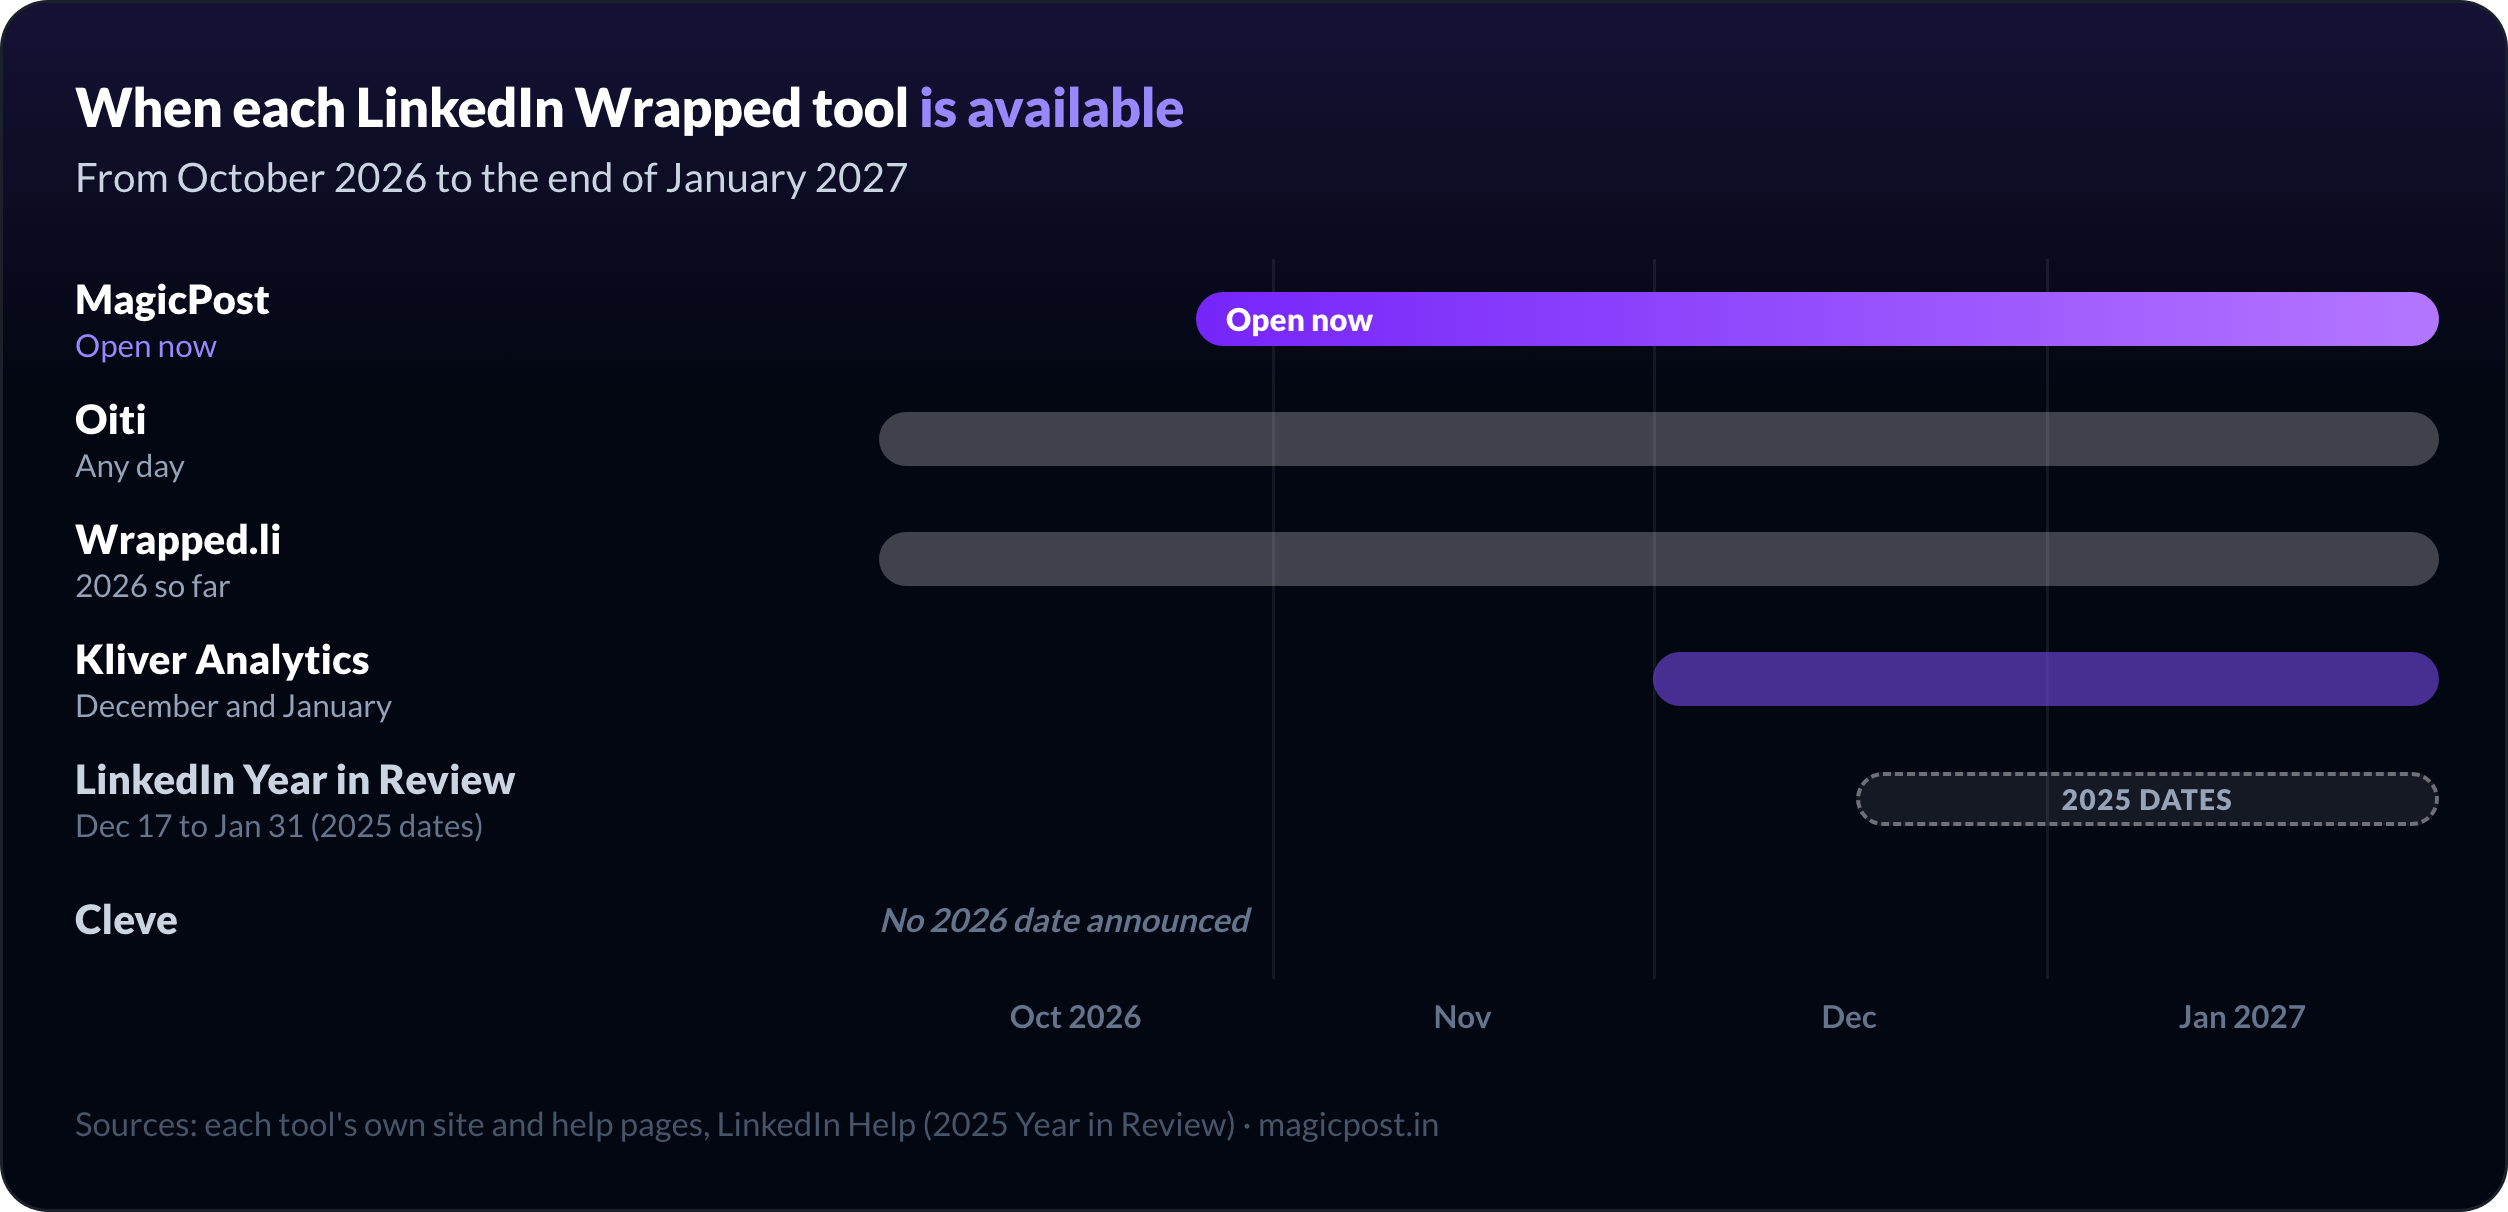The image size is (2508, 1212).
Task: Click the 'MagicPost' tool name
Action: 172,300
